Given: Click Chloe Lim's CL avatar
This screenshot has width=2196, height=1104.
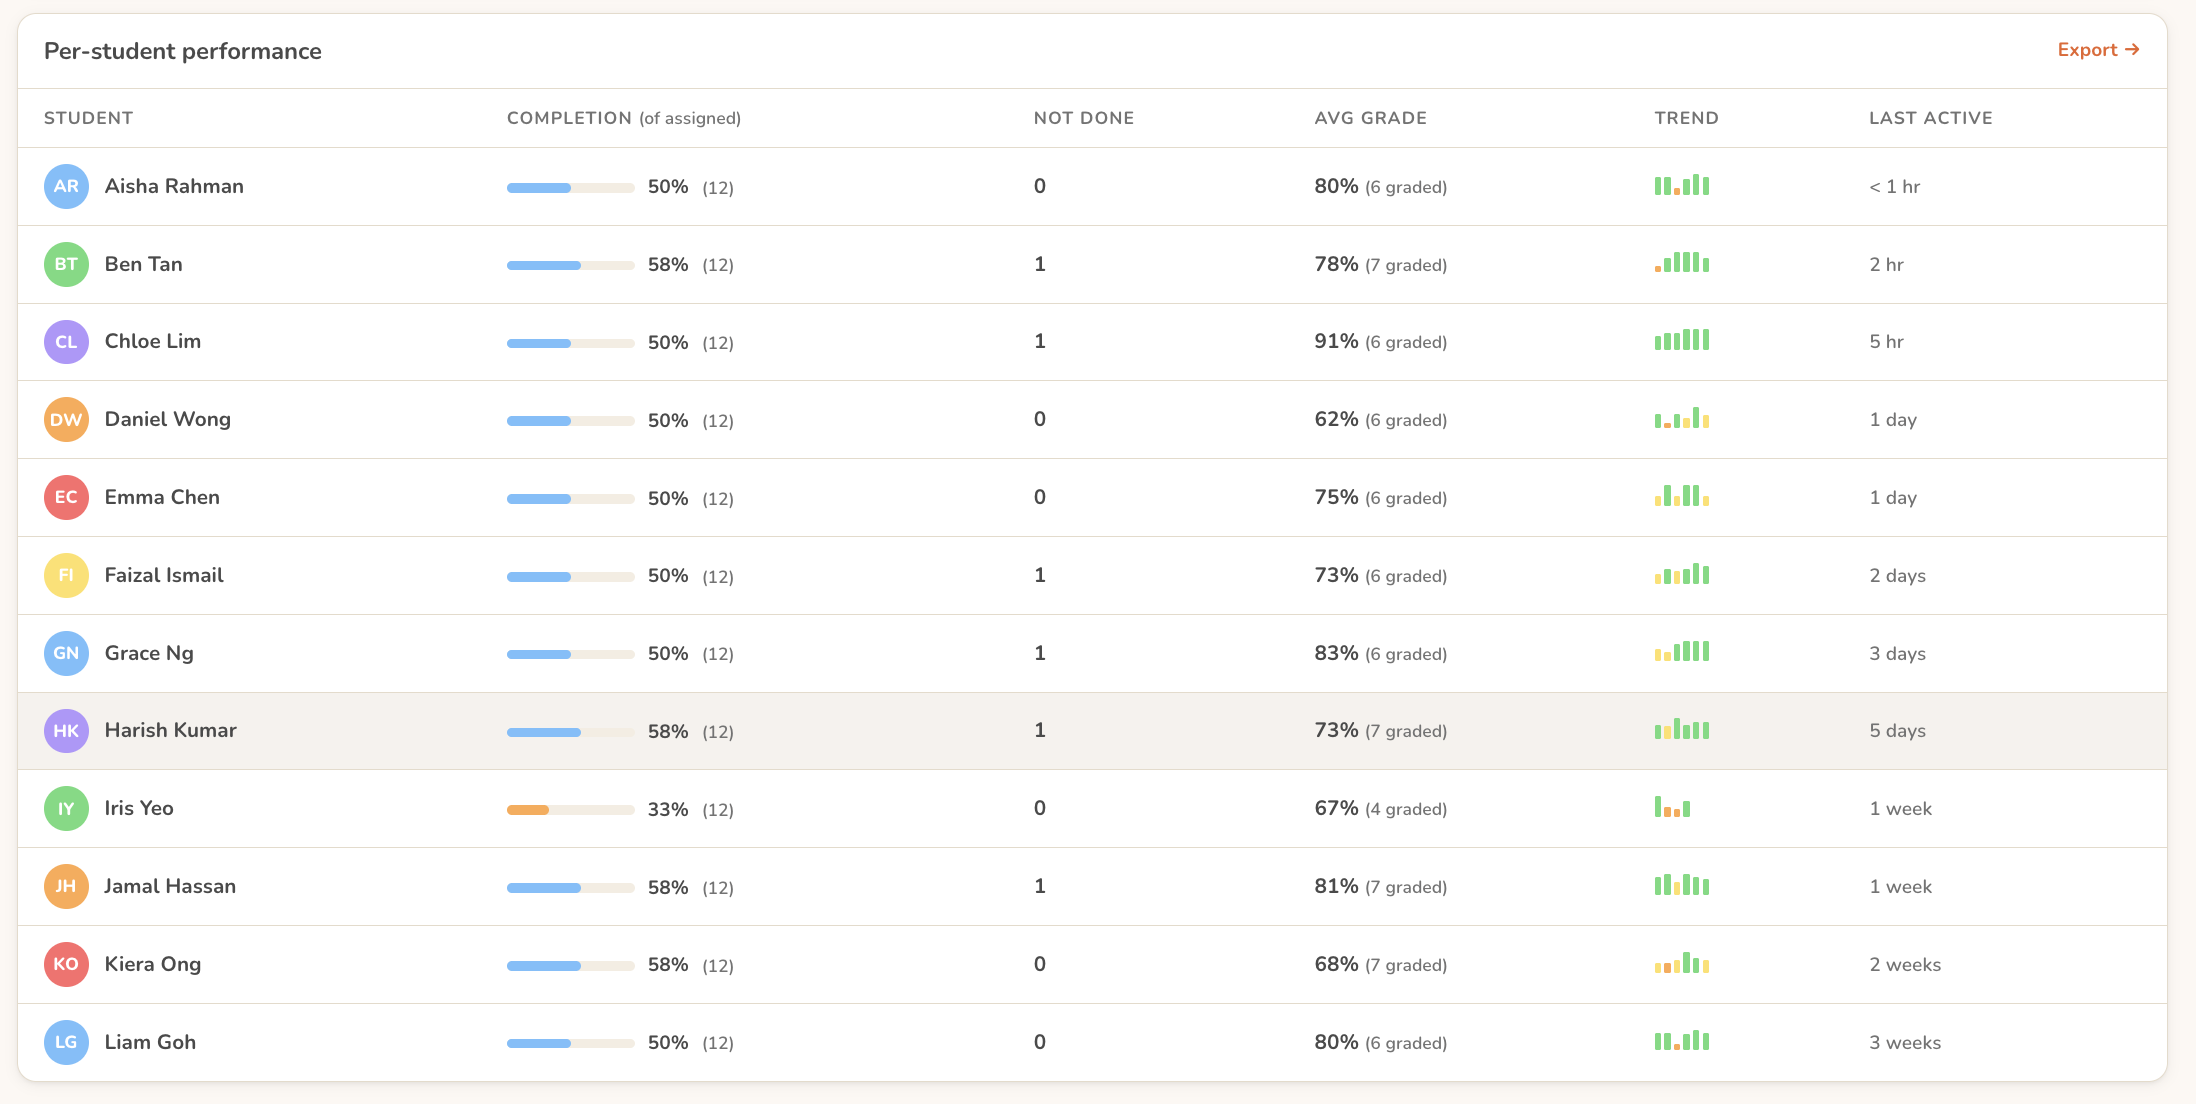Looking at the screenshot, I should pos(66,342).
